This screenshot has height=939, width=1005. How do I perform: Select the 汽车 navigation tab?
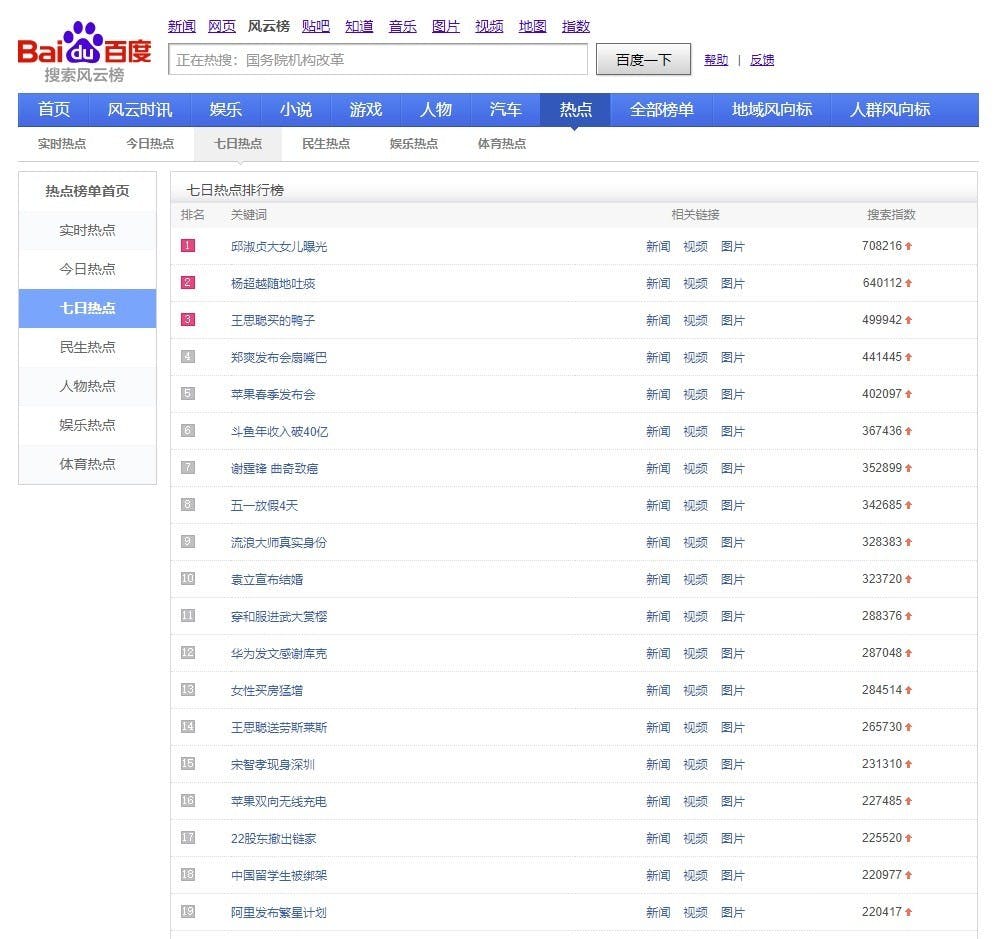(x=505, y=110)
